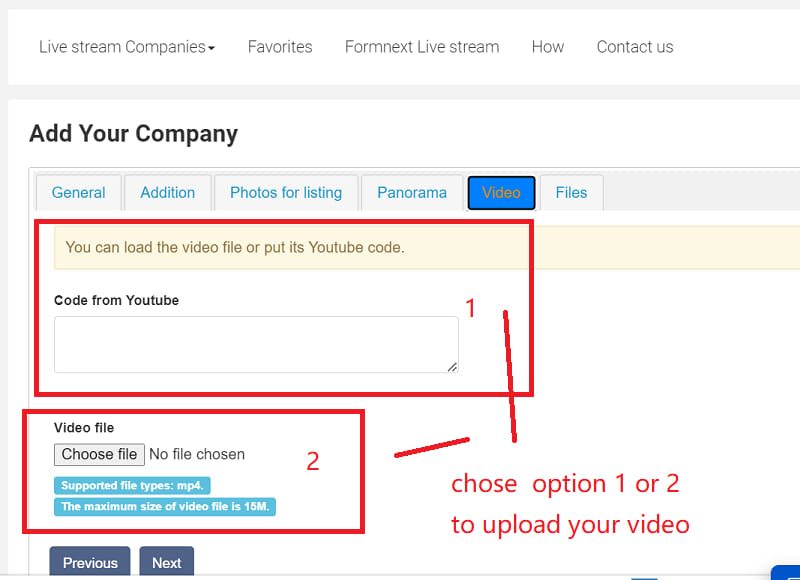Go back with the Previous button
Screen dimensions: 800x580
90,562
